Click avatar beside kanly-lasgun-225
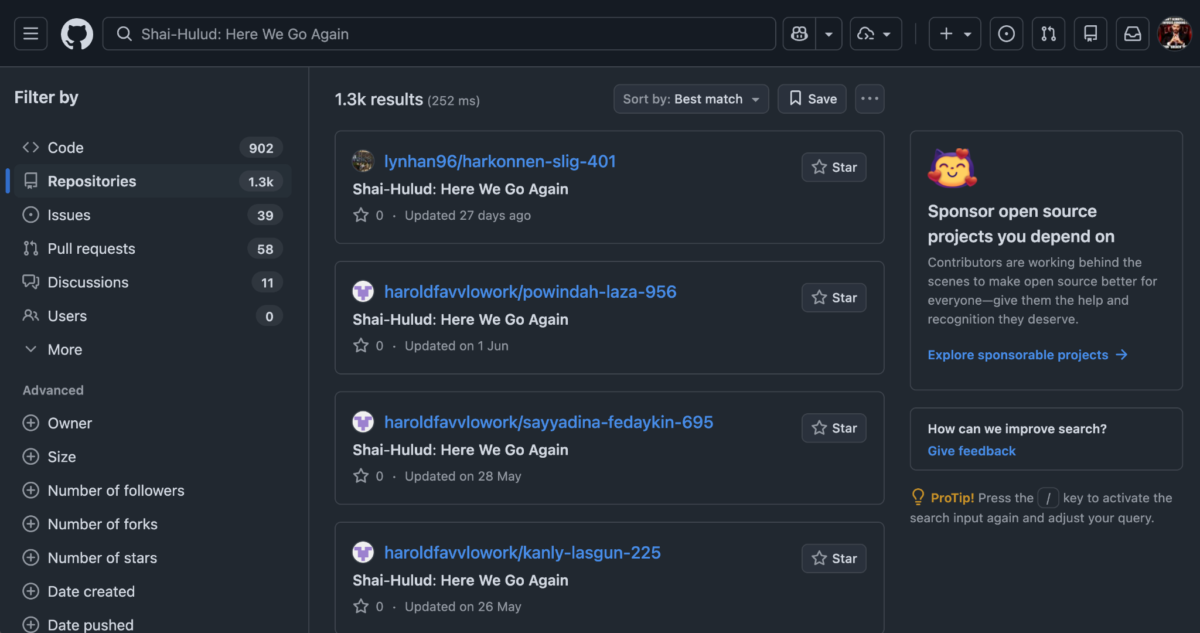This screenshot has width=1200, height=633. pos(363,553)
